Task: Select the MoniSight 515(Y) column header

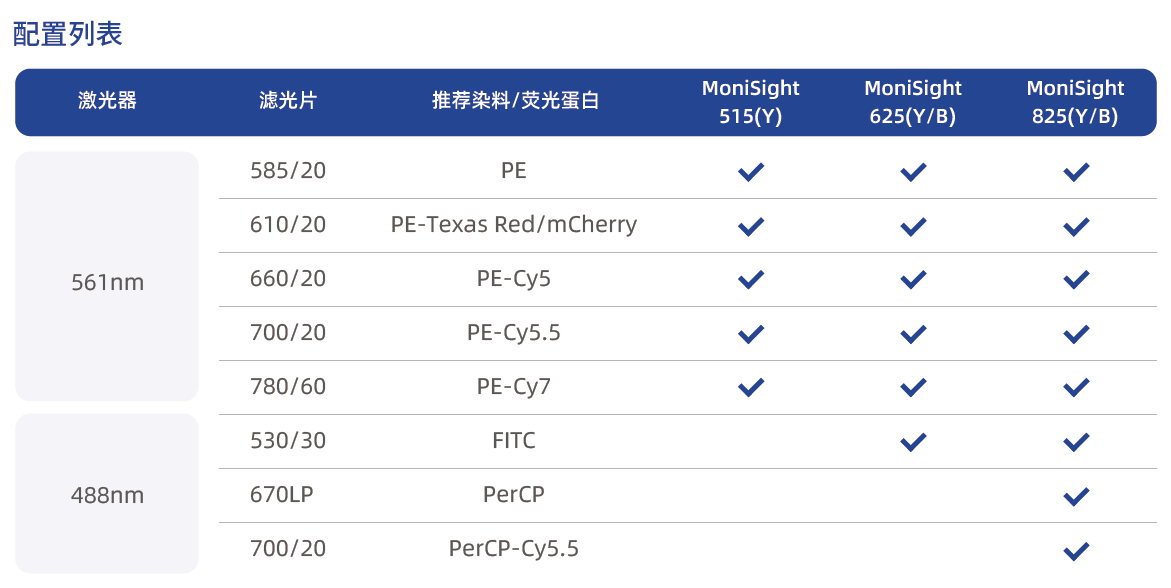Action: pyautogui.click(x=751, y=102)
